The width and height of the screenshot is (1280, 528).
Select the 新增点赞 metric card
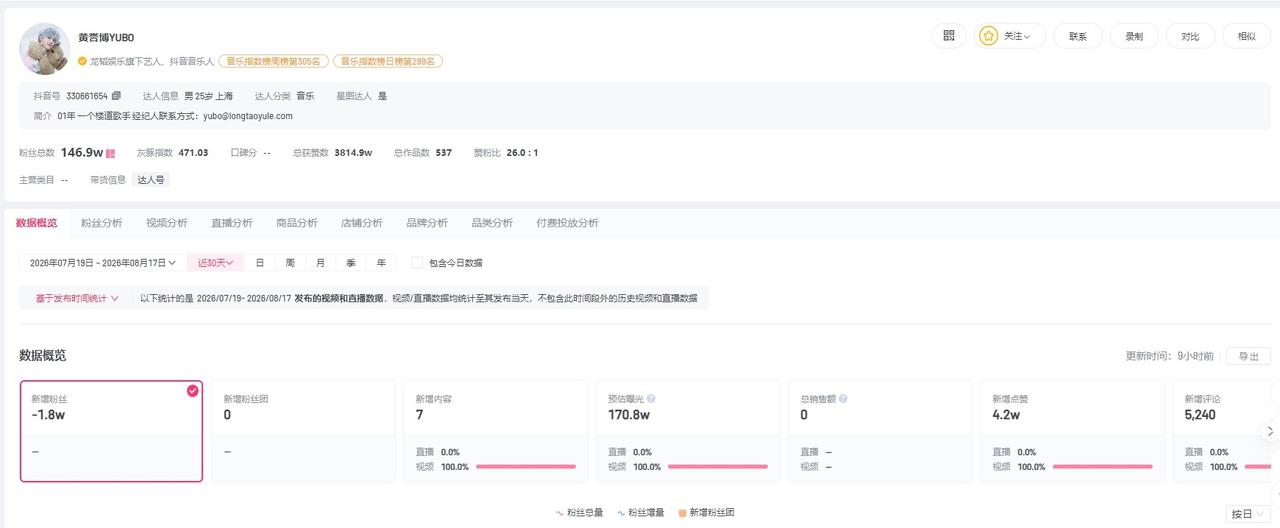1071,431
